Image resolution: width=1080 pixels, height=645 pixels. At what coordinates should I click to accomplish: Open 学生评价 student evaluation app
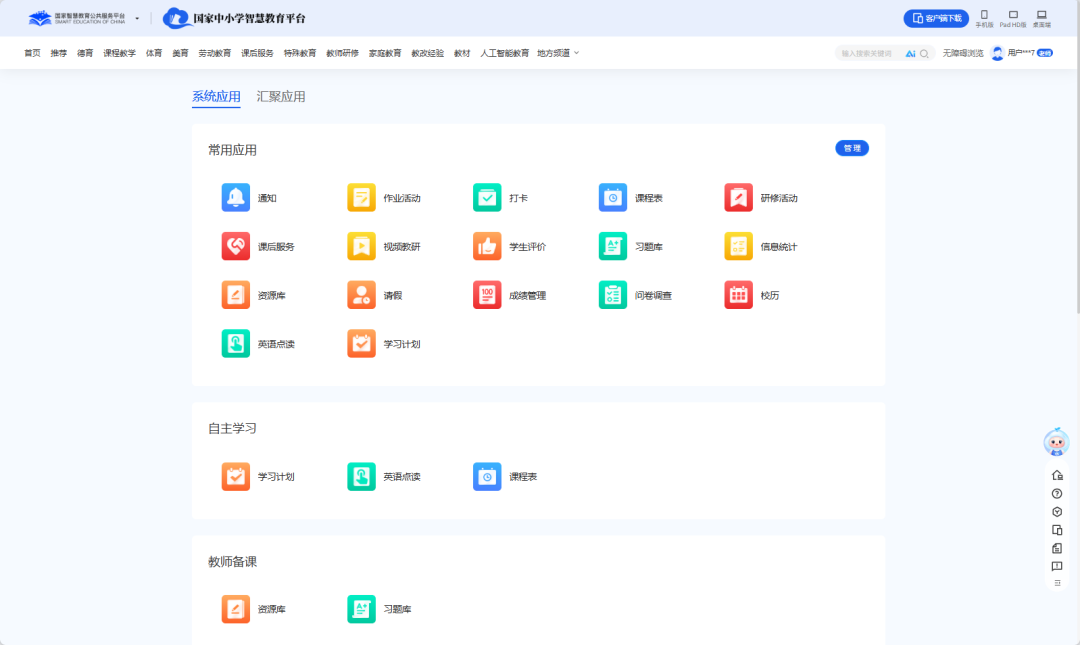(487, 246)
